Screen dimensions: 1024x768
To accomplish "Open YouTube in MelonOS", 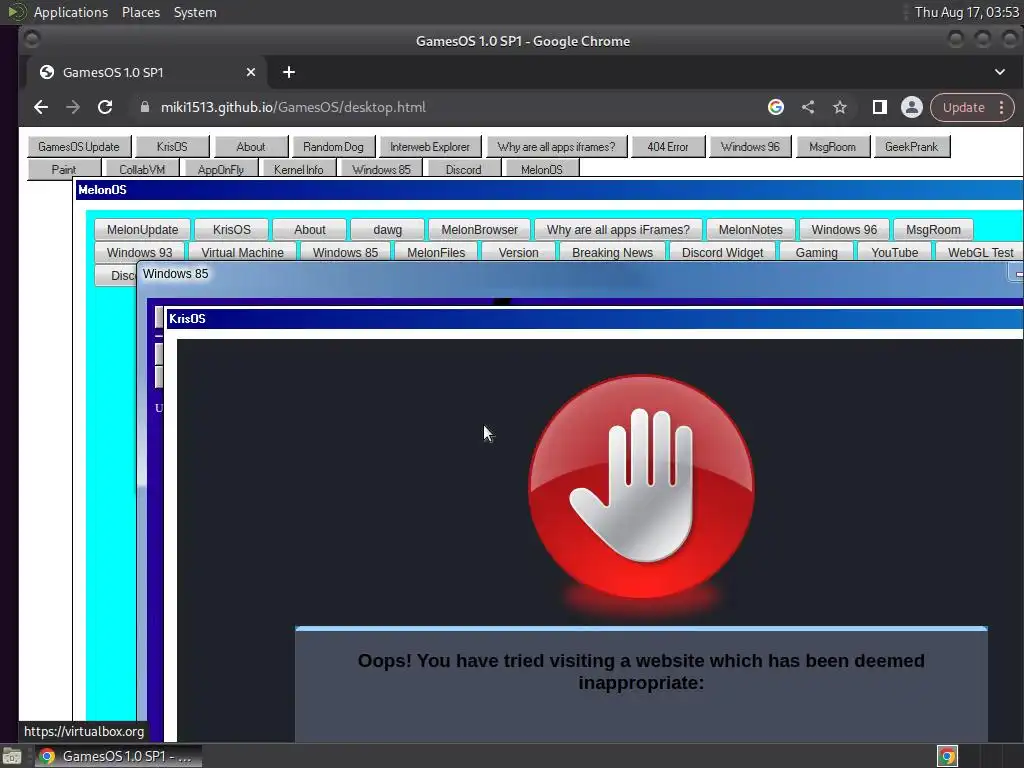I will click(895, 252).
